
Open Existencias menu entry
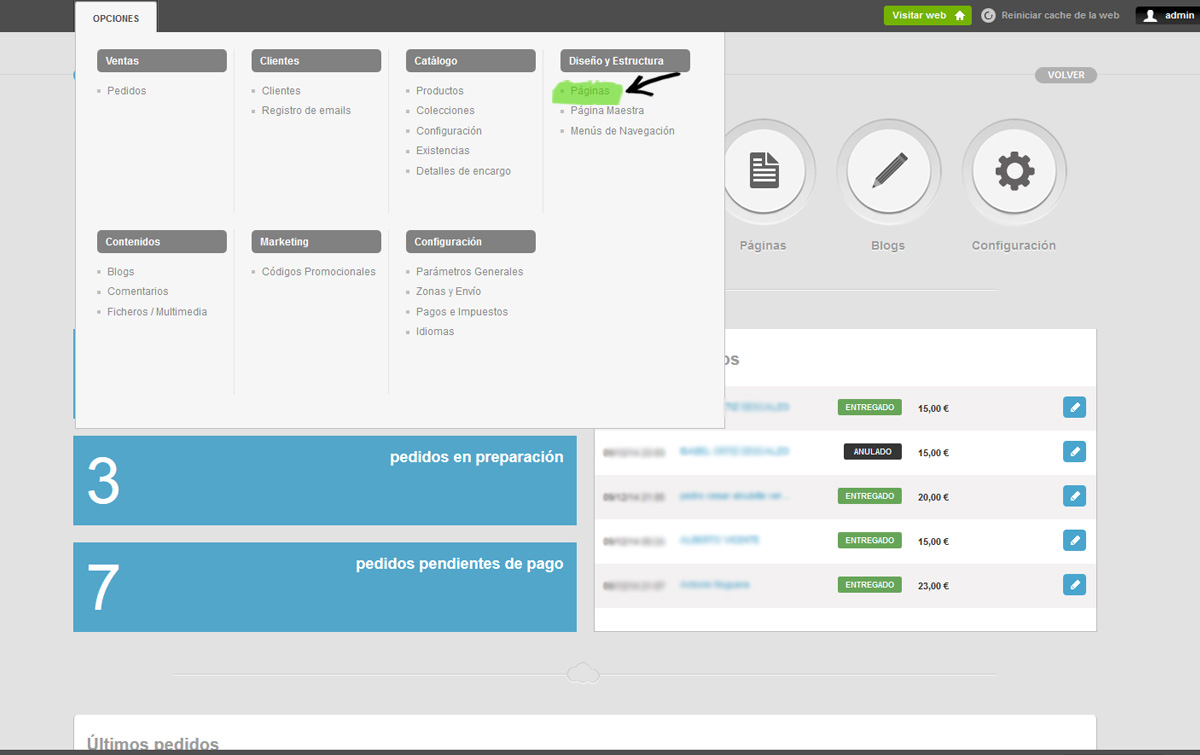click(443, 151)
